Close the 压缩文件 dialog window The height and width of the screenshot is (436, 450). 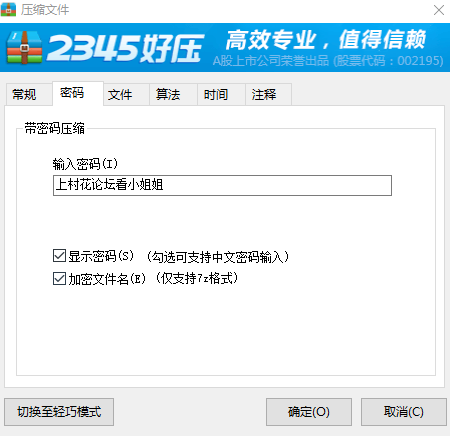tap(439, 10)
